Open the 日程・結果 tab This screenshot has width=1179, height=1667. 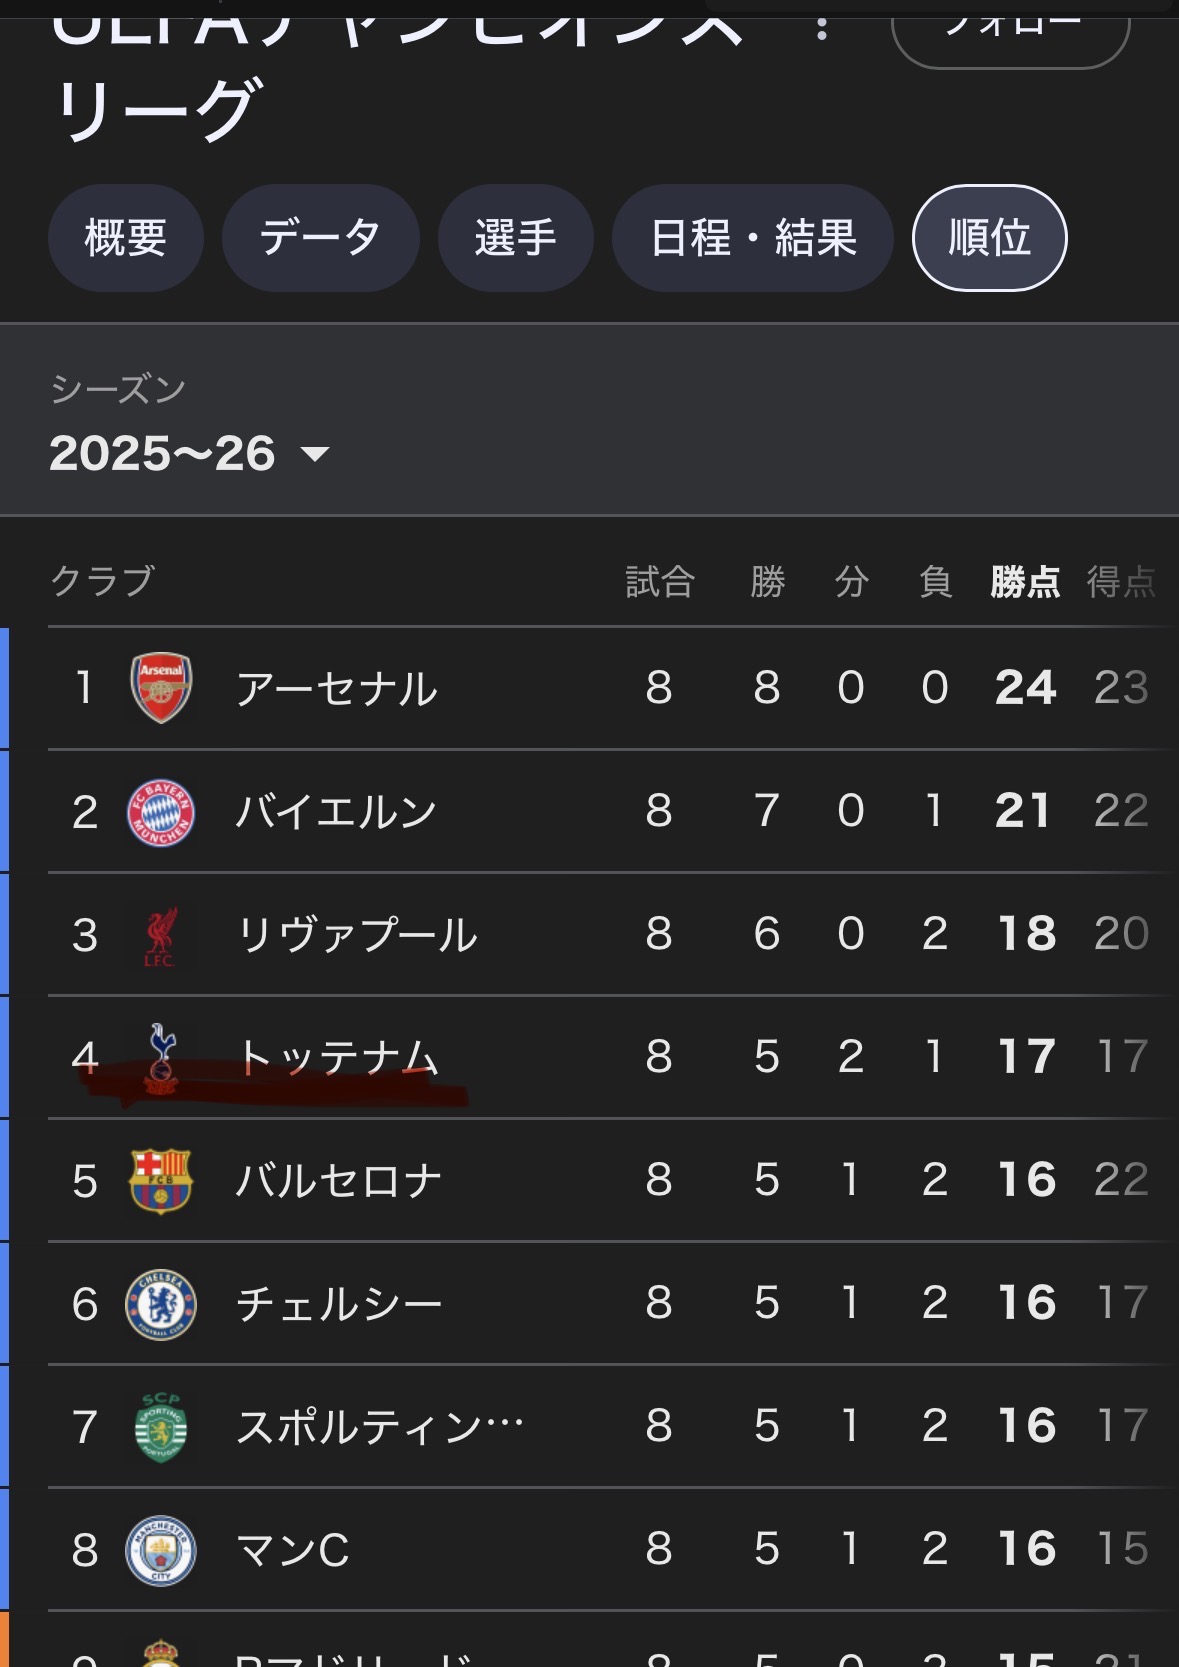(753, 238)
